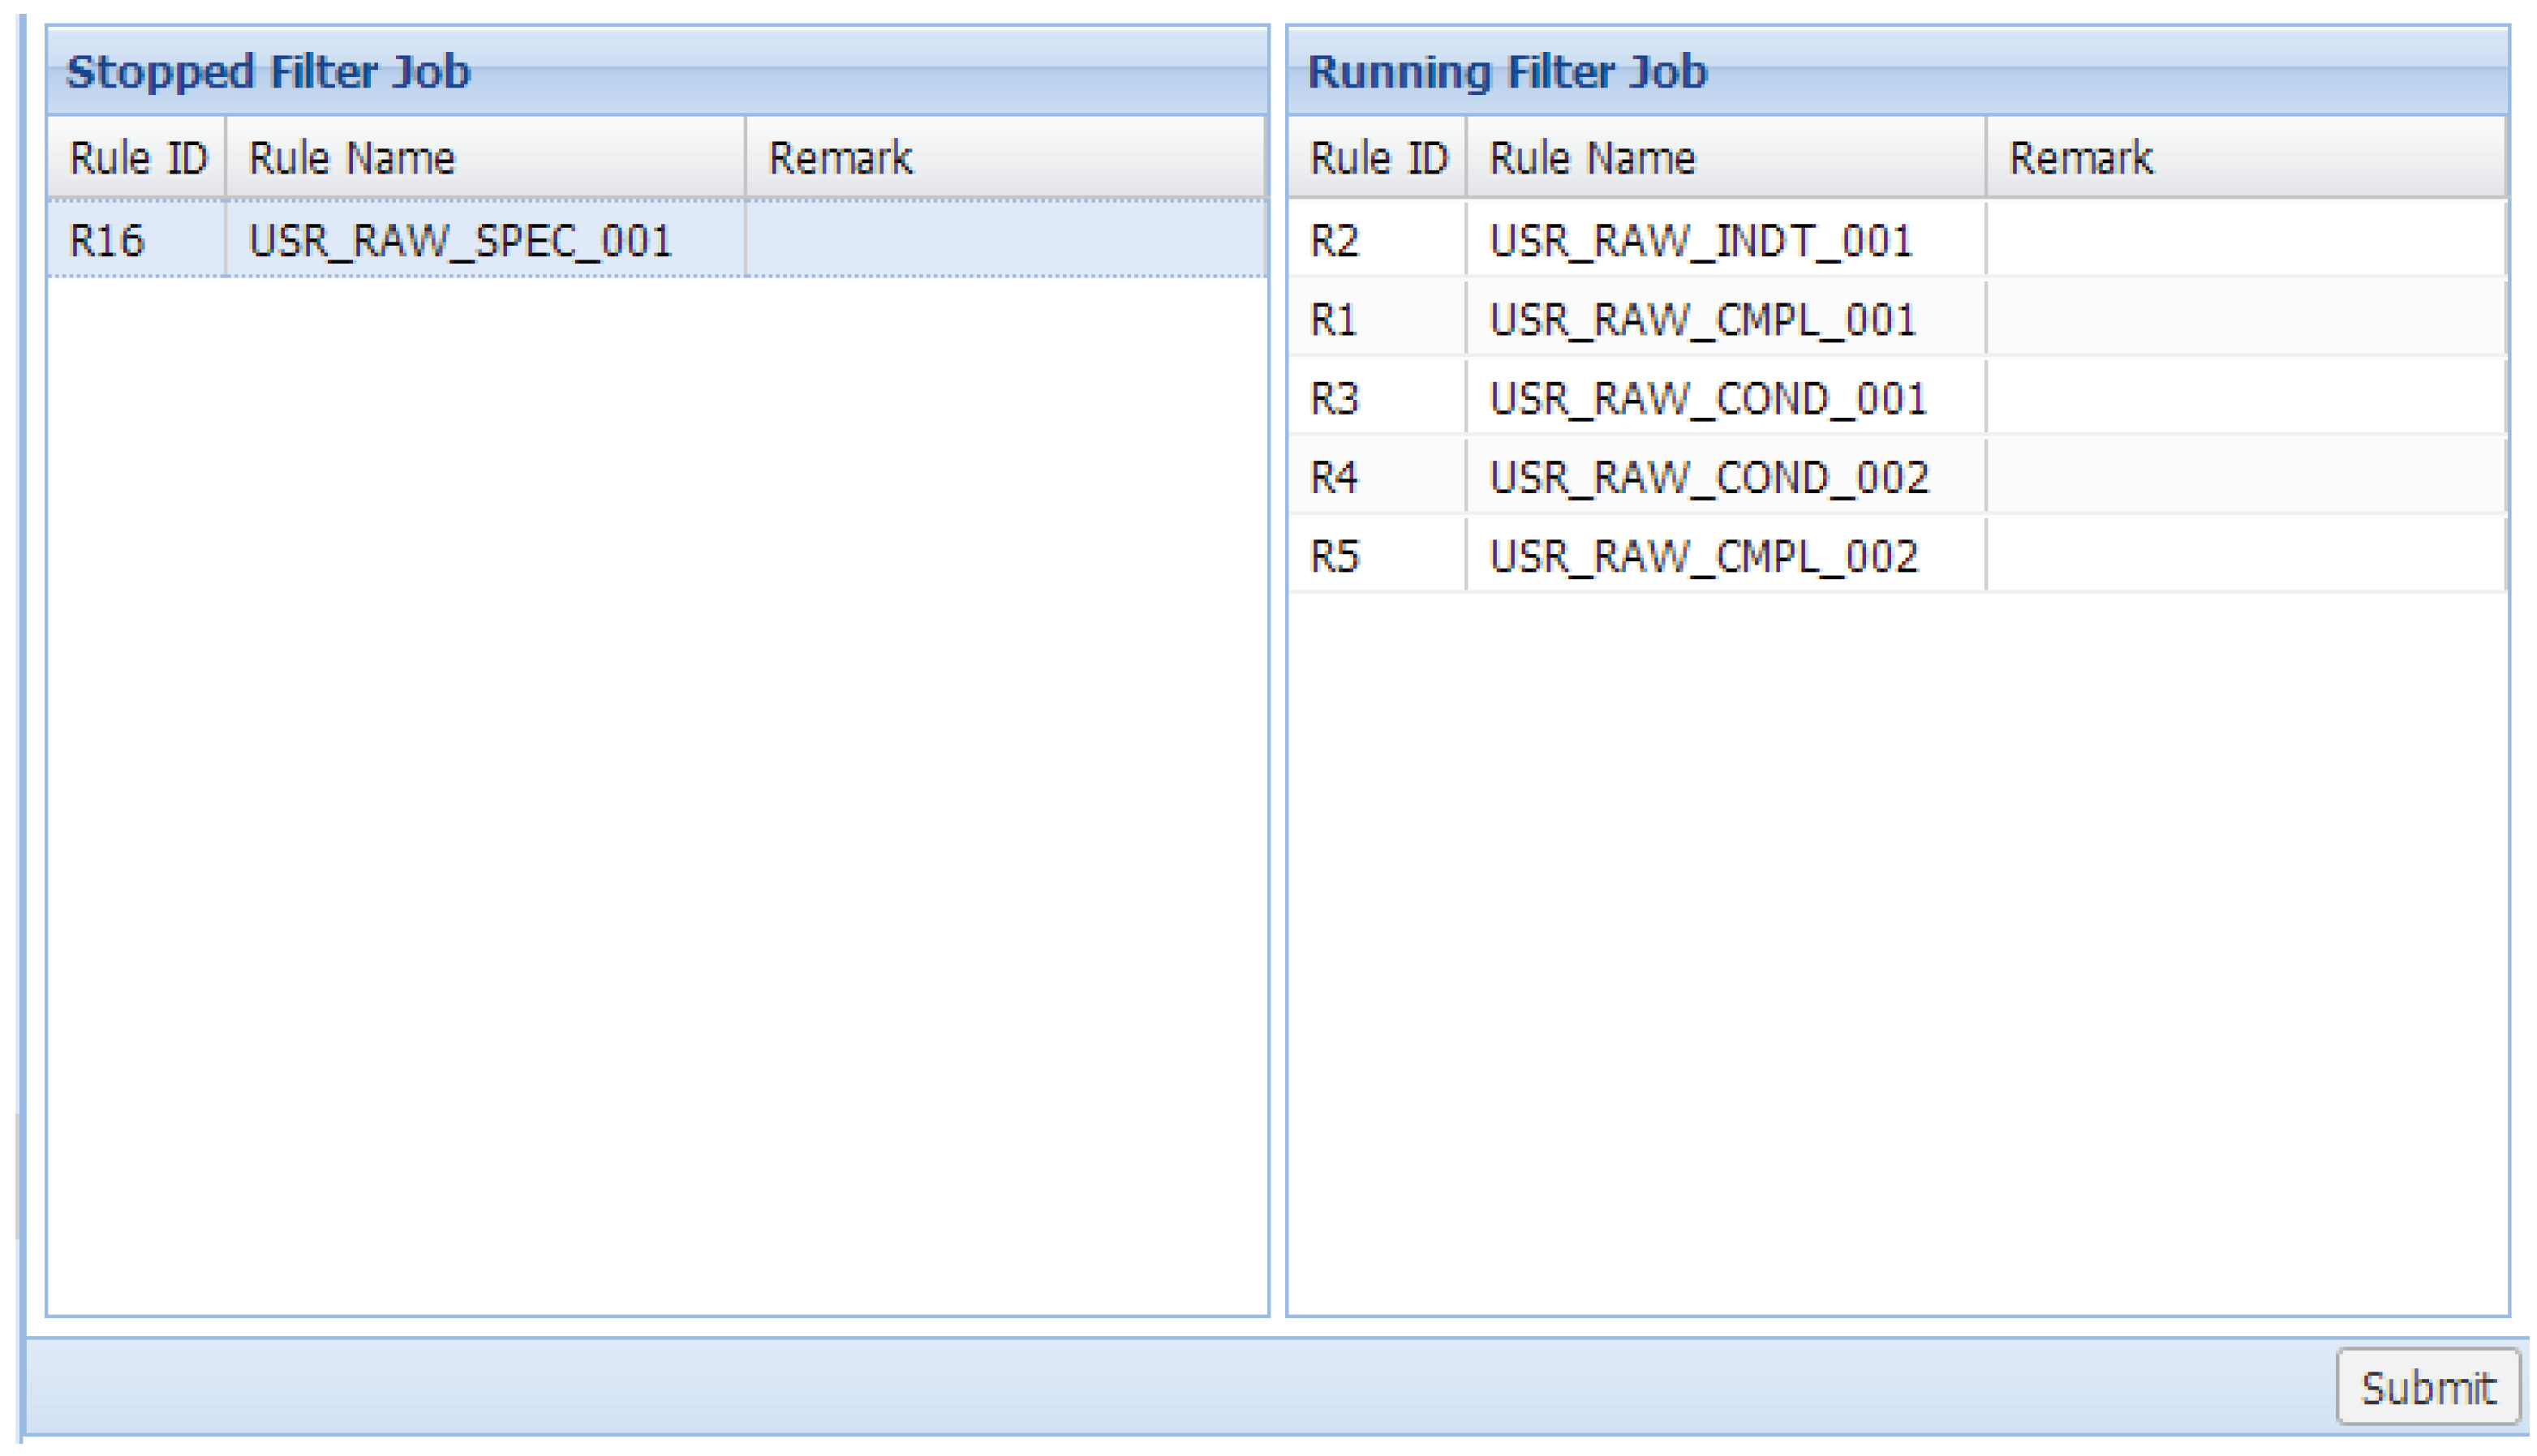Click rule ID R4 cell
This screenshot has height=1456, width=2537.
[1335, 477]
